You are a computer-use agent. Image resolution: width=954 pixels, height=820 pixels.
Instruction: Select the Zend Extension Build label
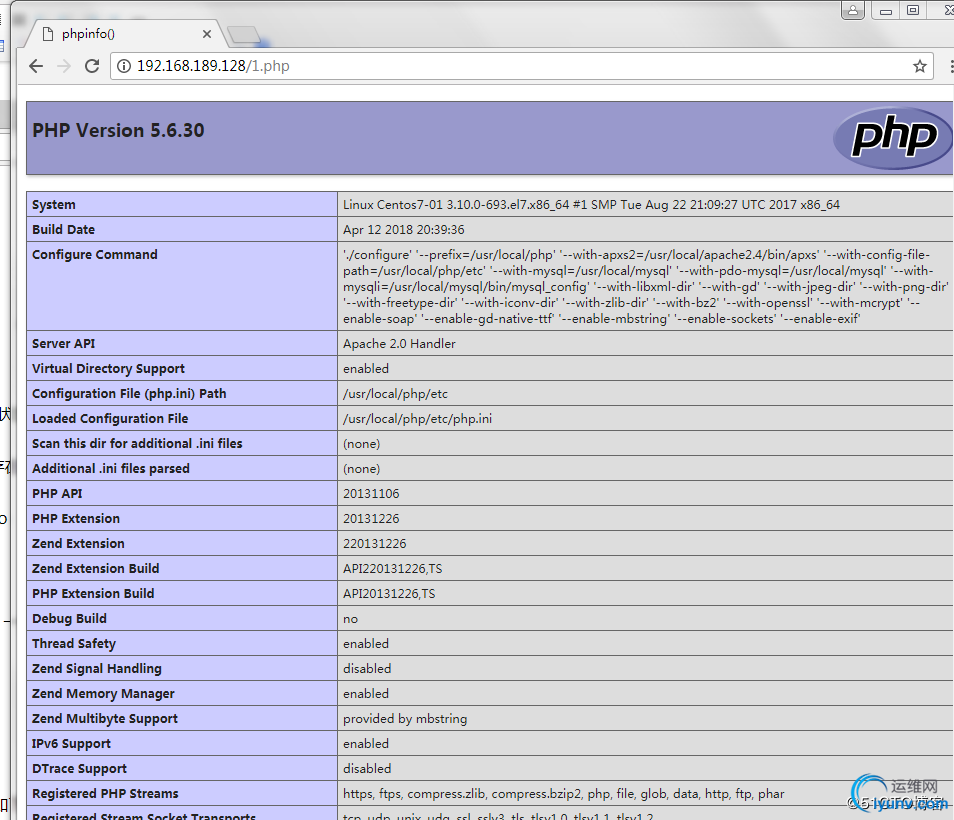[96, 569]
